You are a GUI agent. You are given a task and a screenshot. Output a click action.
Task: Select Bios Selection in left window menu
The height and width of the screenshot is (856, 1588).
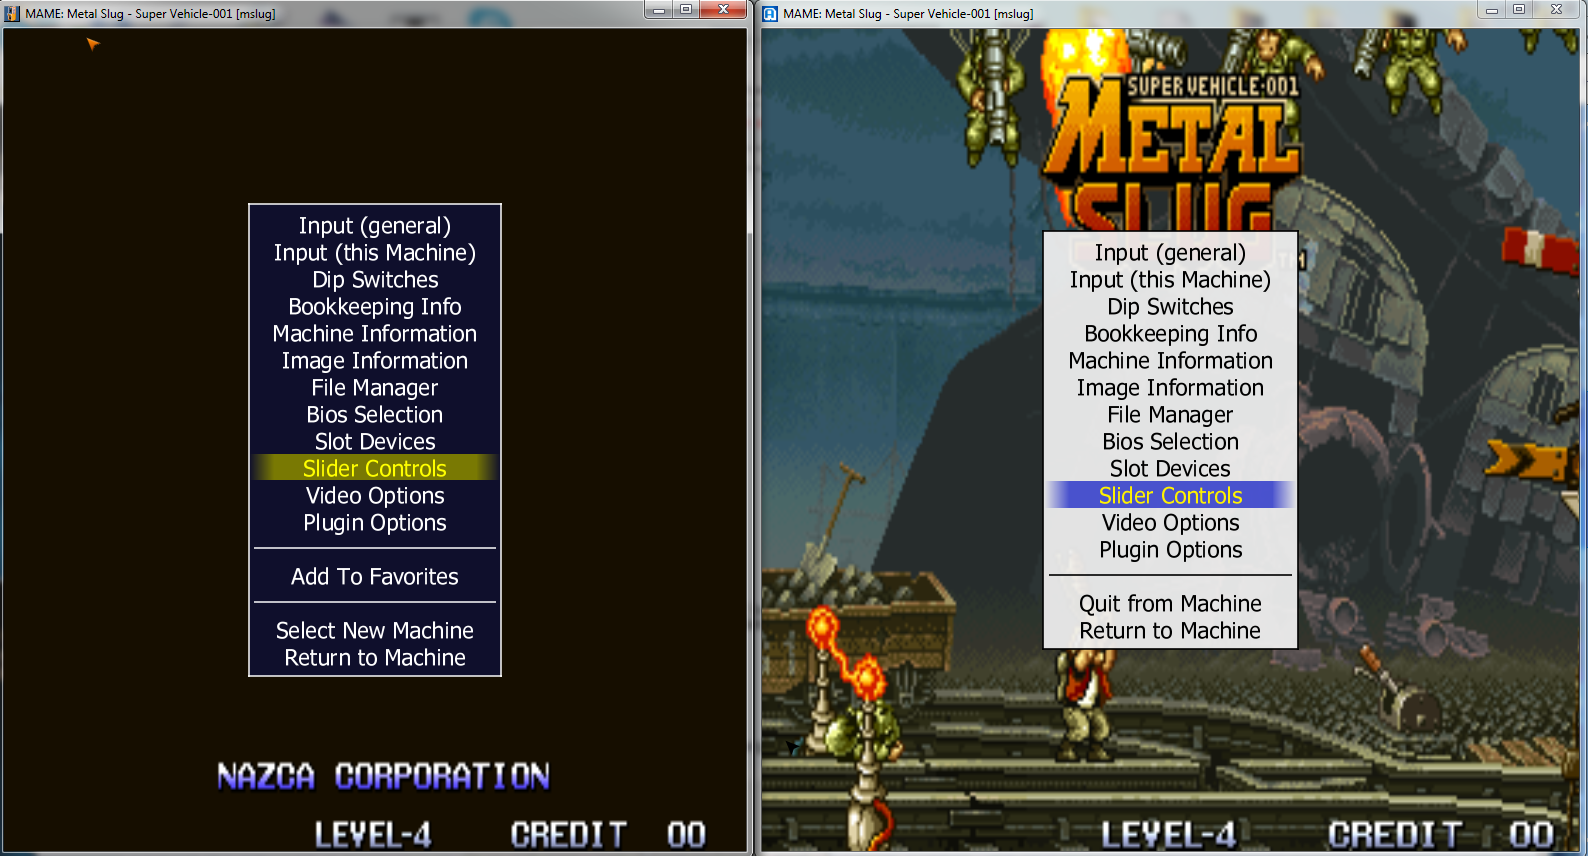pos(375,415)
